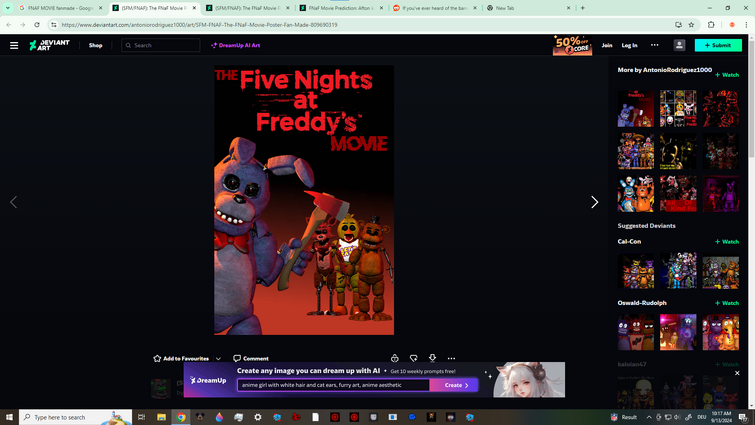
Task: Open the tab search dropdown arrow
Action: pos(8,8)
